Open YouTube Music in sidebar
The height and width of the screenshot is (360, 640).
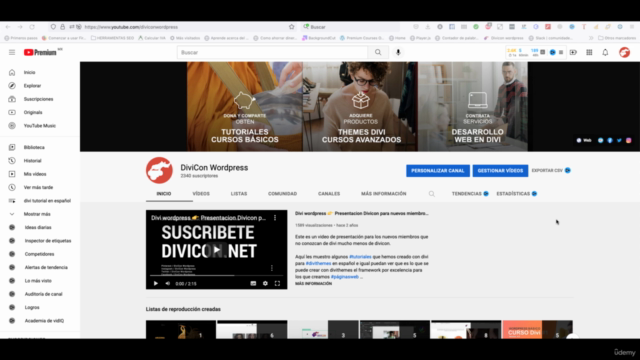[40, 126]
